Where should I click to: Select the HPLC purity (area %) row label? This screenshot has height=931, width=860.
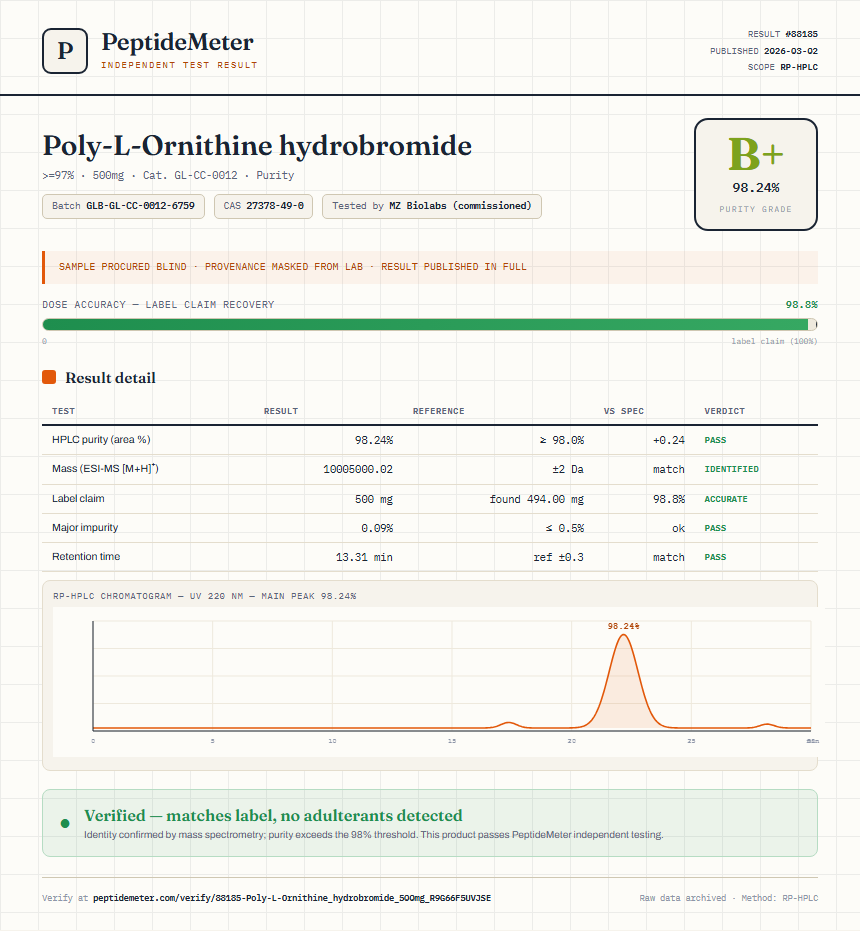[x=101, y=439]
